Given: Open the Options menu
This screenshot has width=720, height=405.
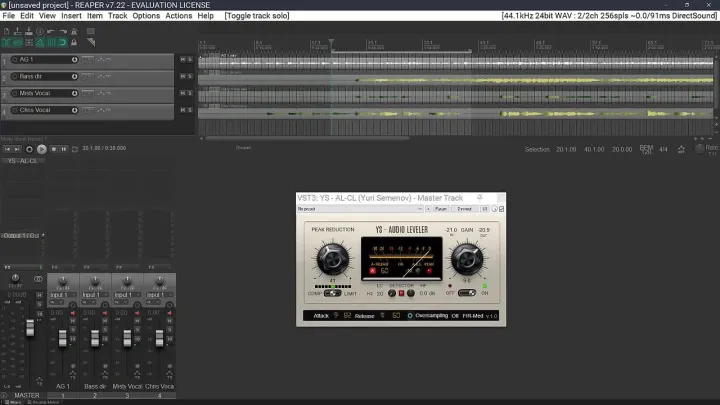Looking at the screenshot, I should tap(146, 16).
